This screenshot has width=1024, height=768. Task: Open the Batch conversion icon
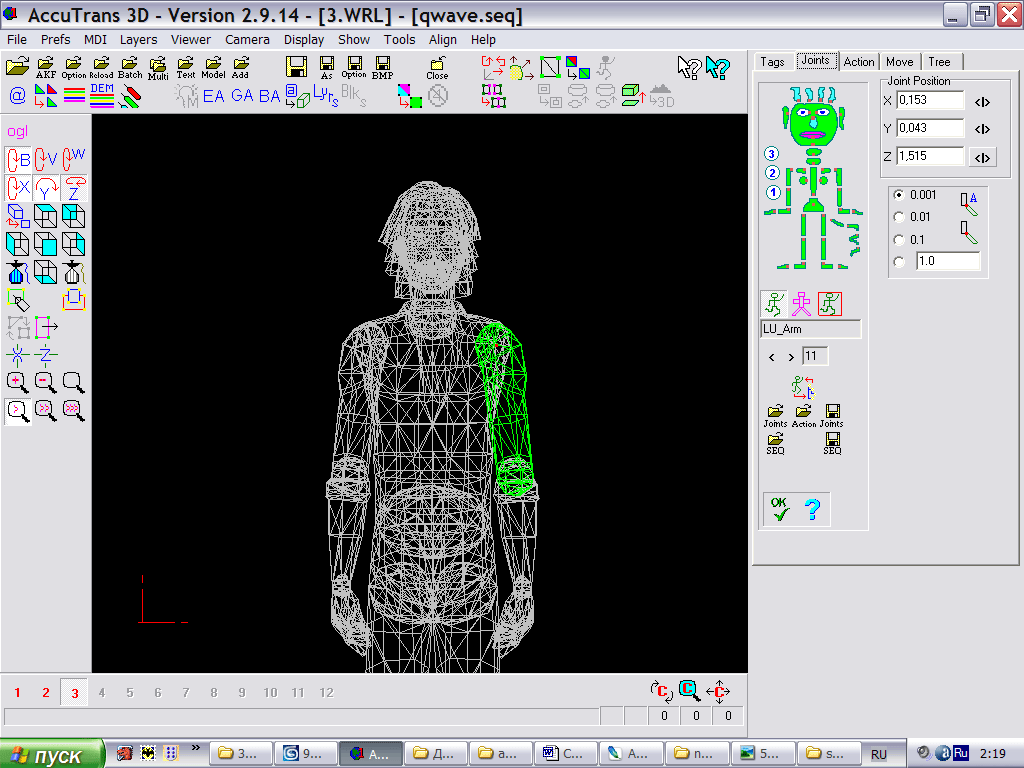click(x=130, y=68)
